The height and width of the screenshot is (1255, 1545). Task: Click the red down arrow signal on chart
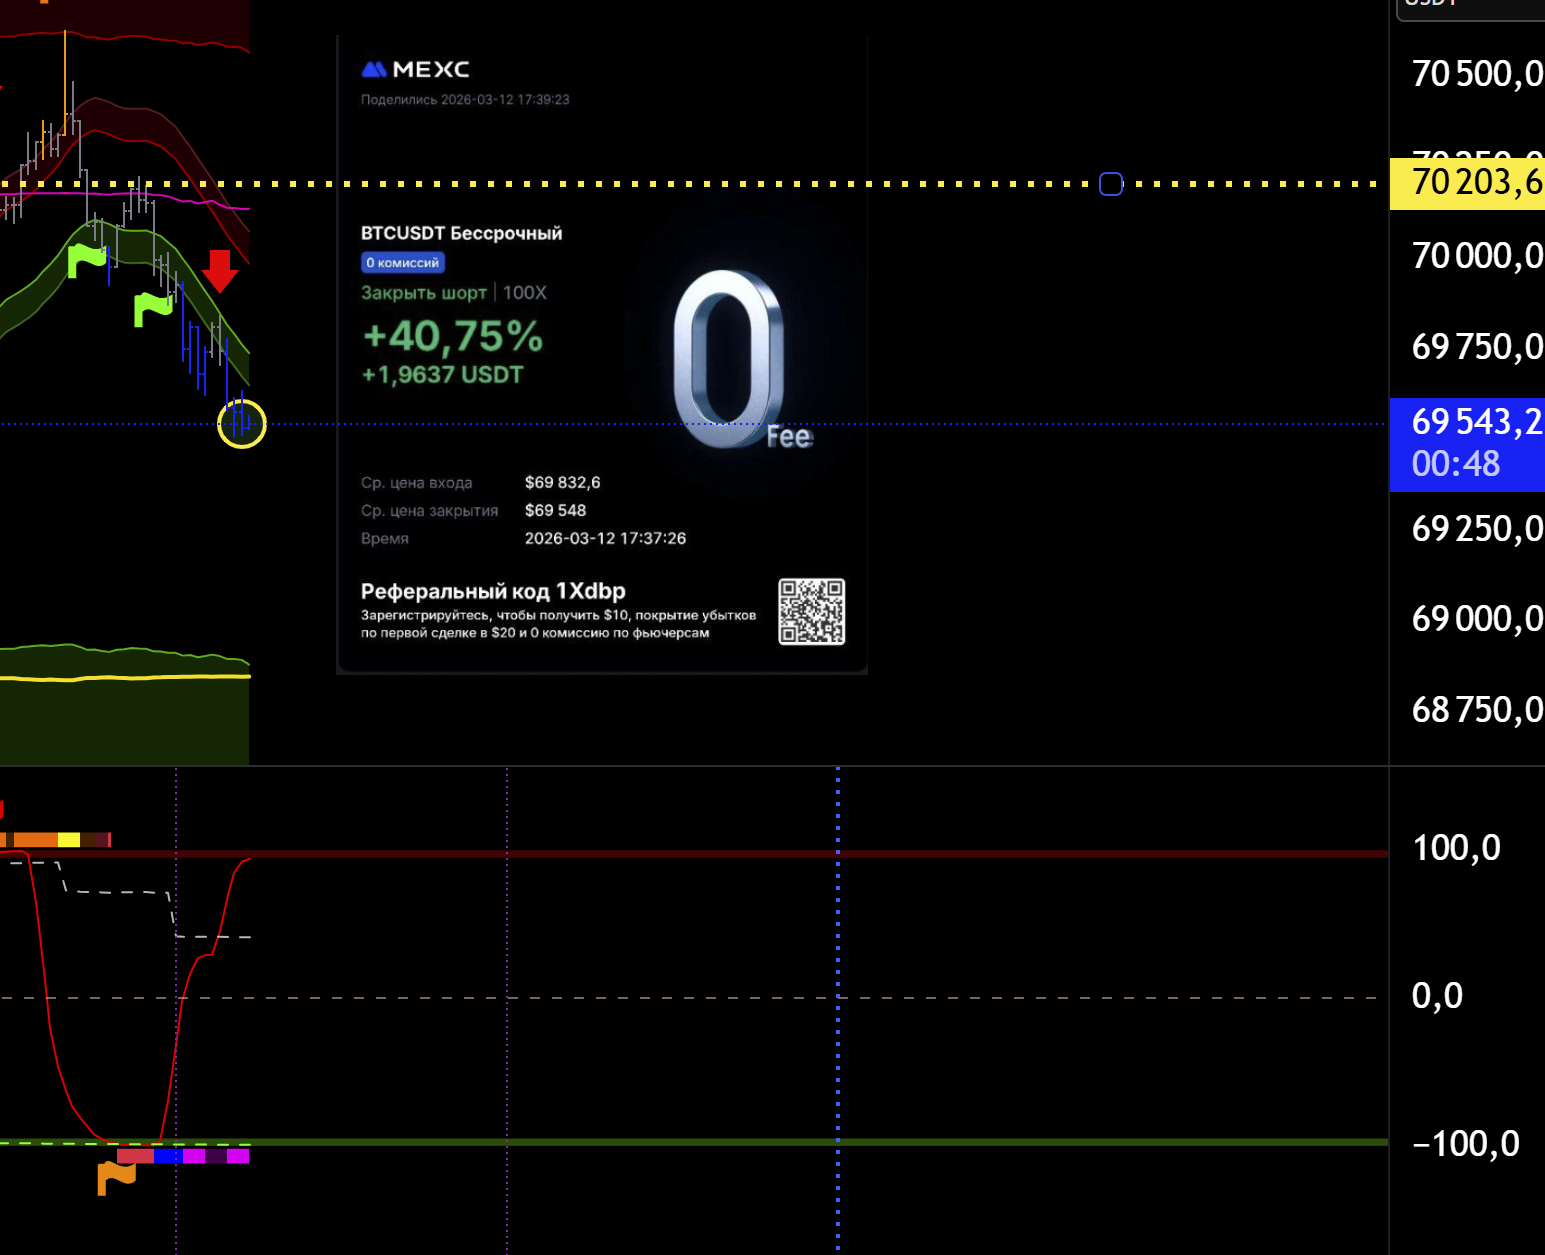219,271
